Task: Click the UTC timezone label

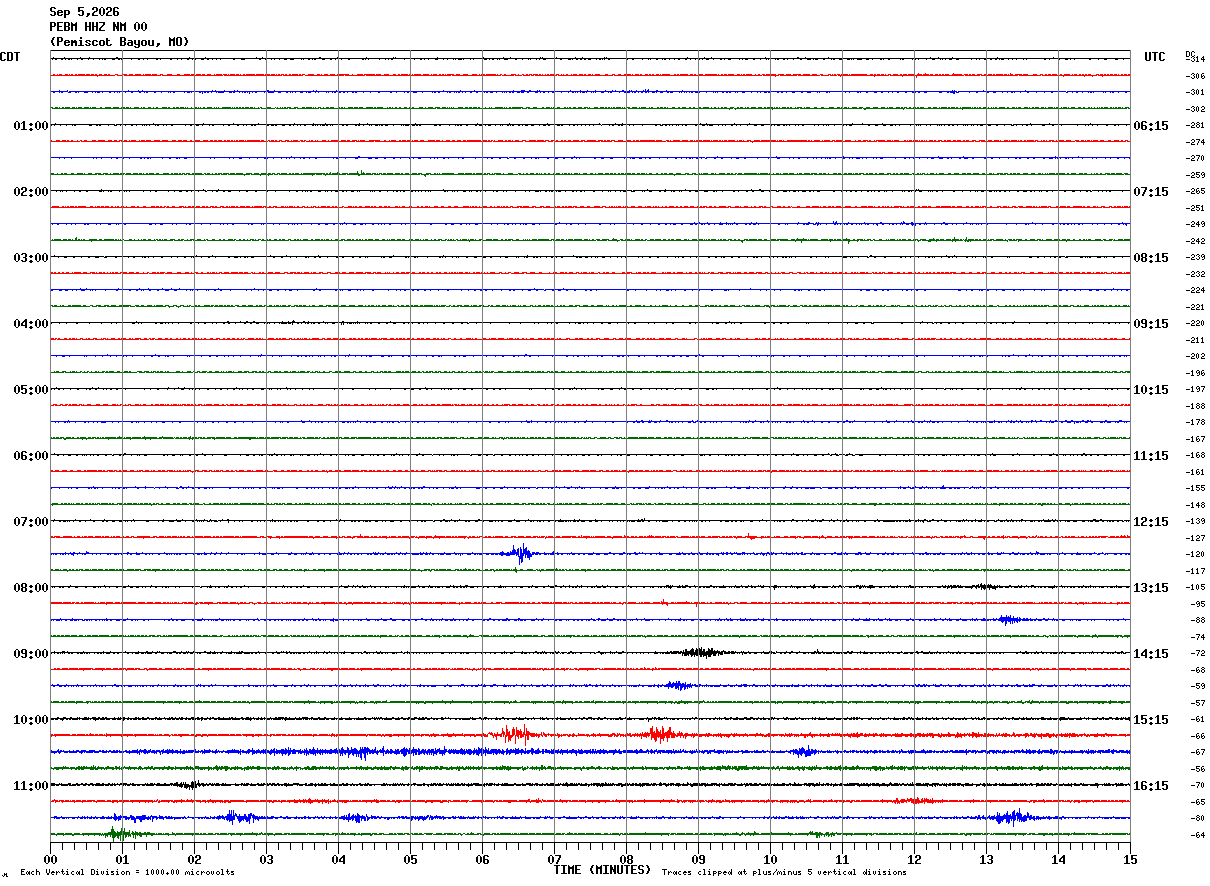Action: click(1155, 57)
